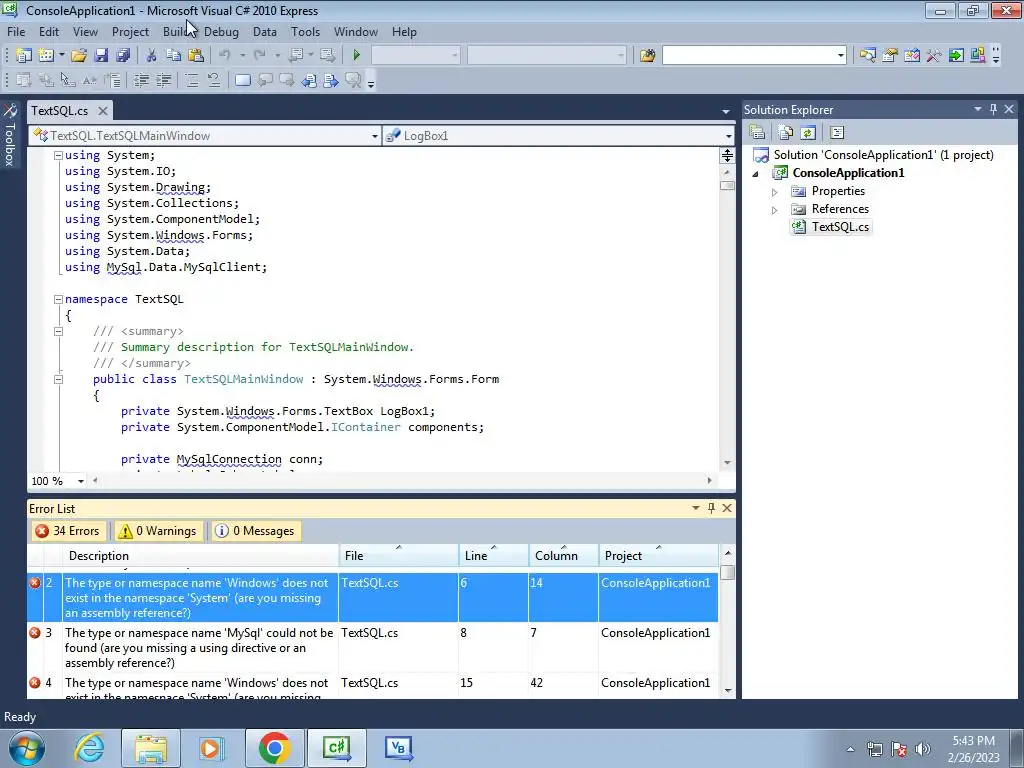This screenshot has width=1024, height=768.
Task: Click the Cut scissors icon
Action: [152, 56]
